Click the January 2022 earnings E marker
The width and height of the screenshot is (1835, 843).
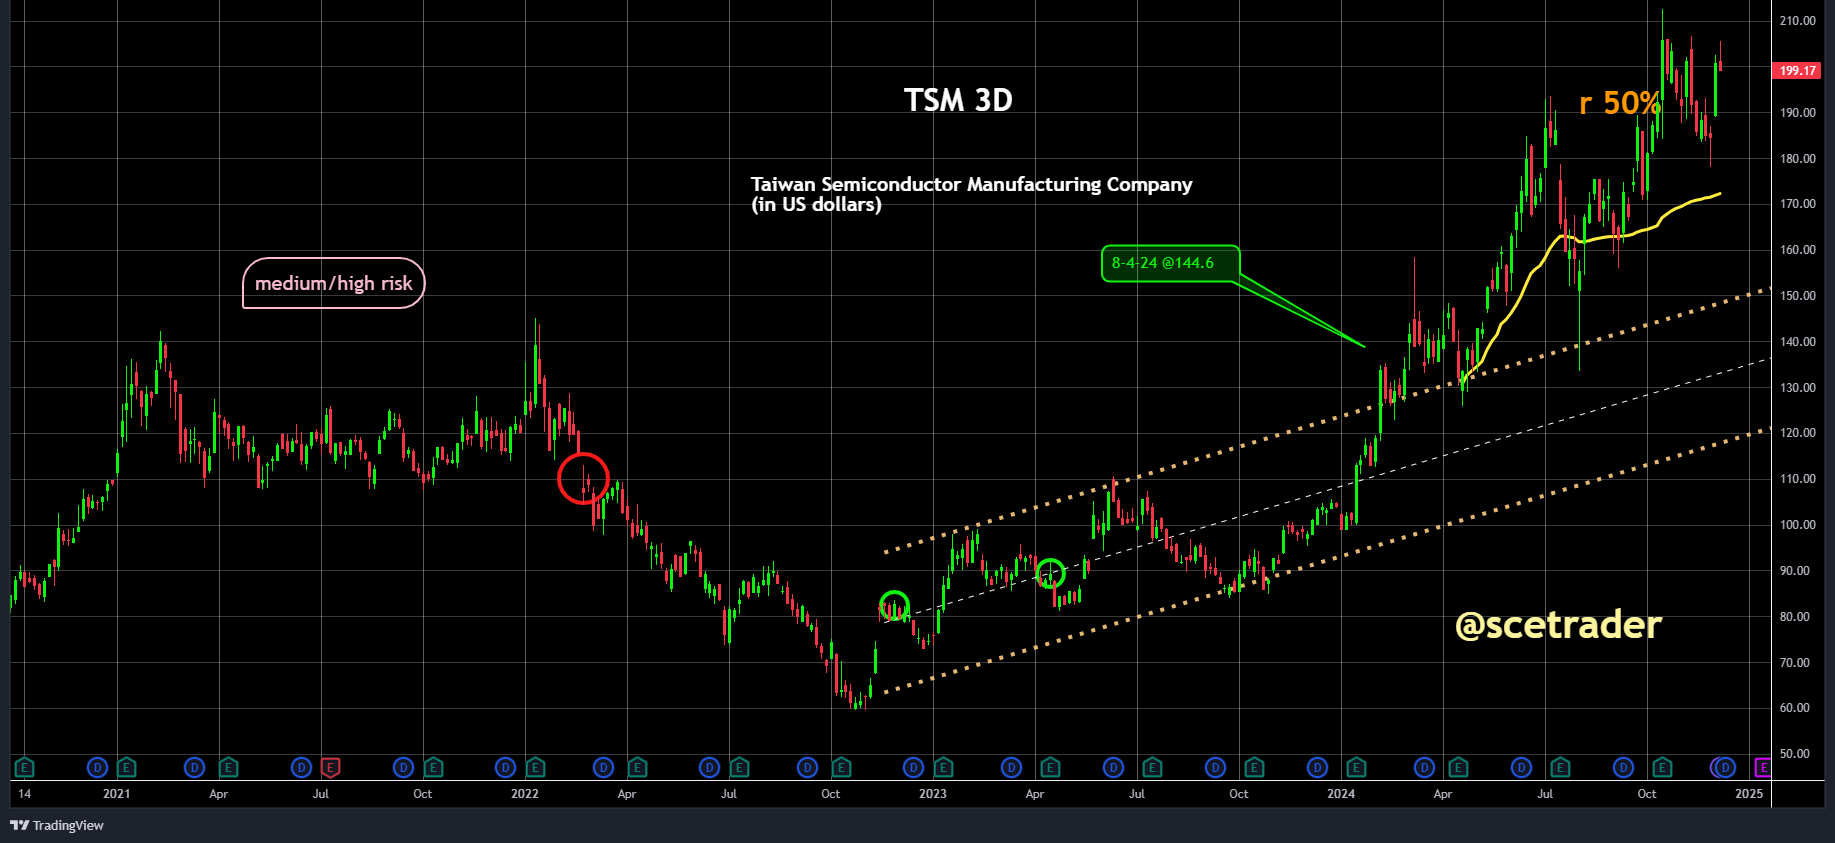(535, 768)
